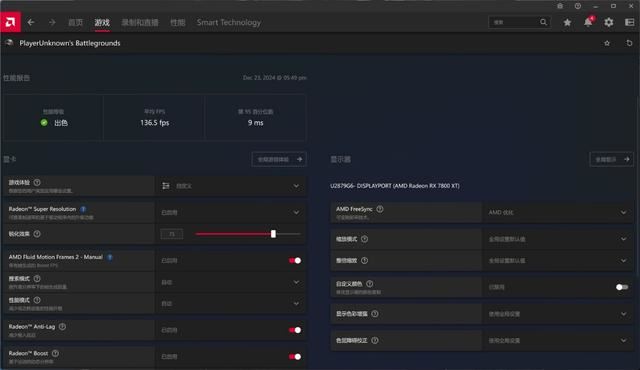Turn off the Radeon Boost switch
Image resolution: width=640 pixels, height=370 pixels.
(295, 356)
